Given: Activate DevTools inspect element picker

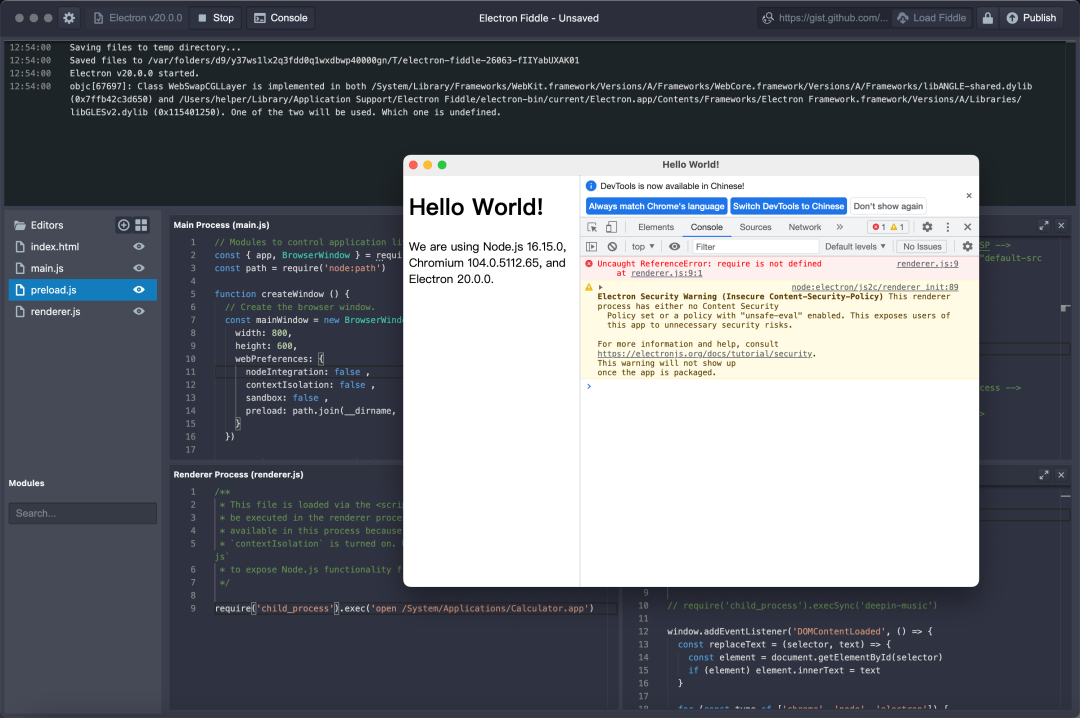Looking at the screenshot, I should click(592, 227).
